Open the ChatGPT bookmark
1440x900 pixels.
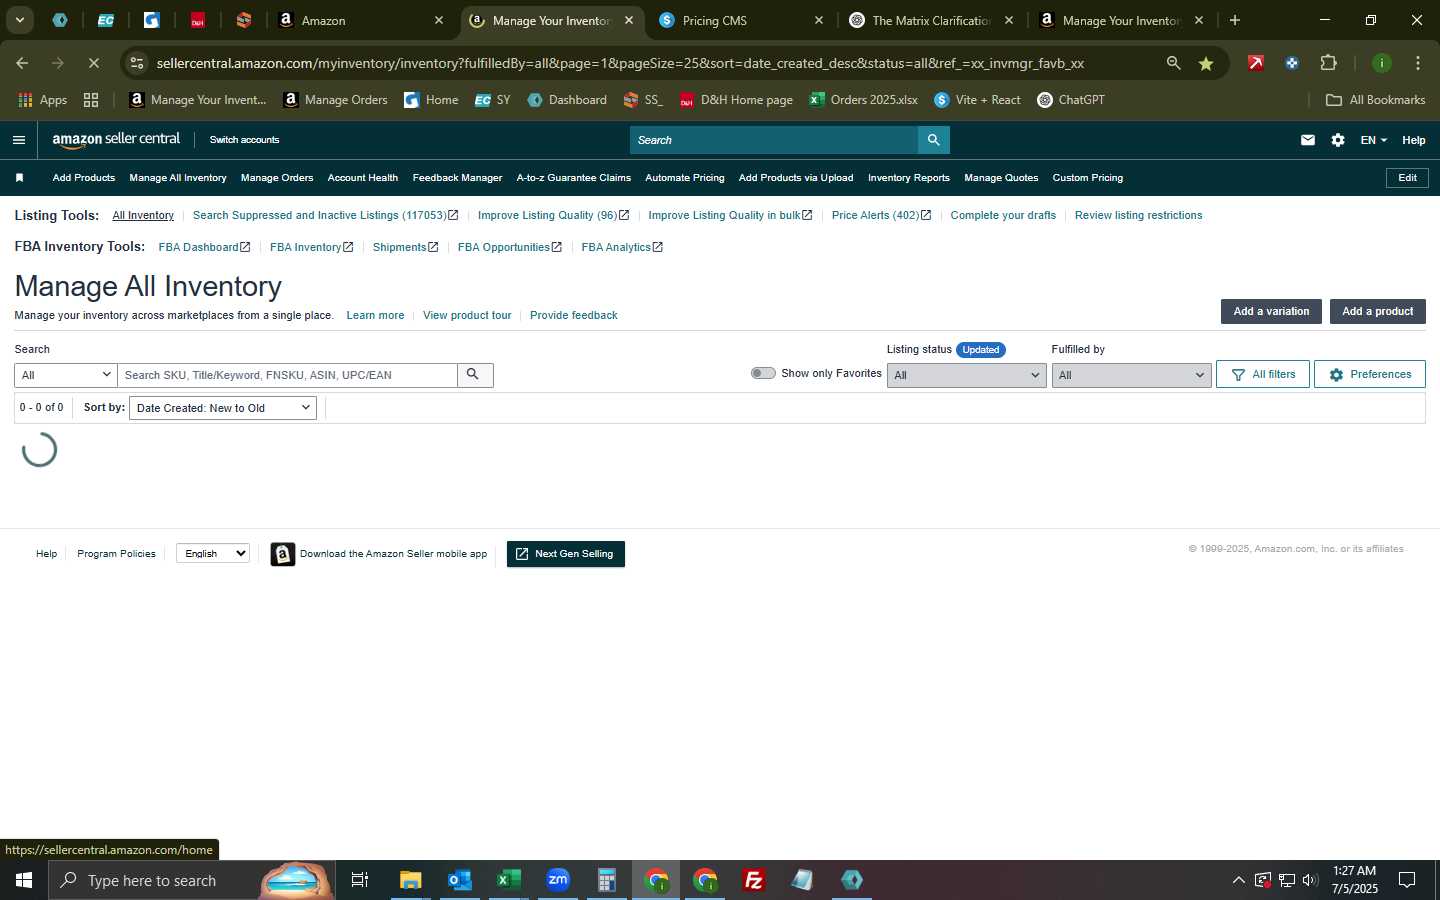(1070, 100)
